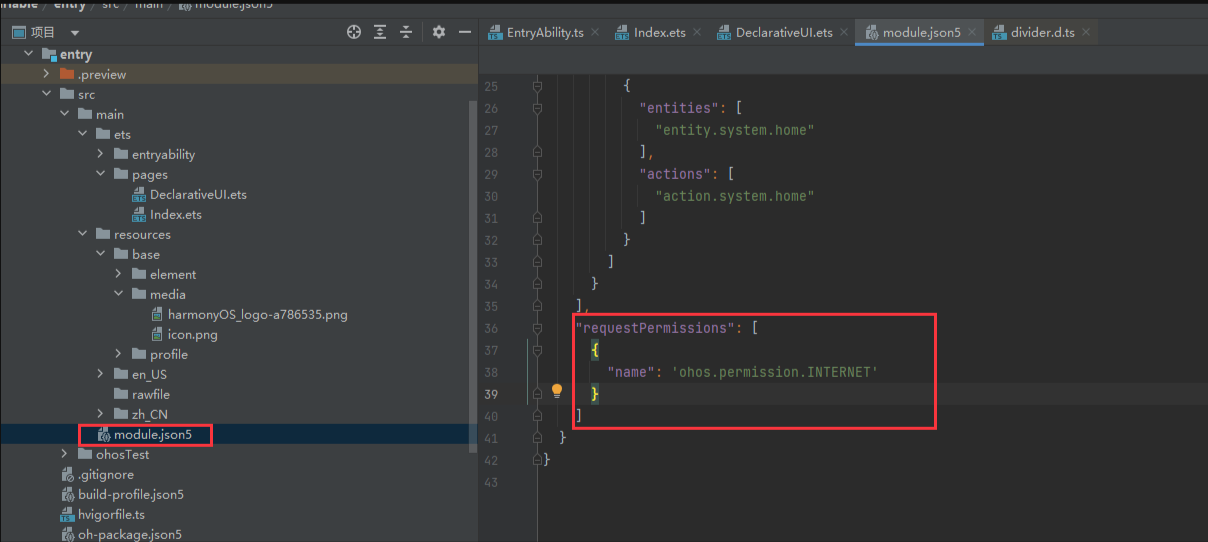Click the harmonyOS_logo-a786535.png file icon

[x=158, y=314]
